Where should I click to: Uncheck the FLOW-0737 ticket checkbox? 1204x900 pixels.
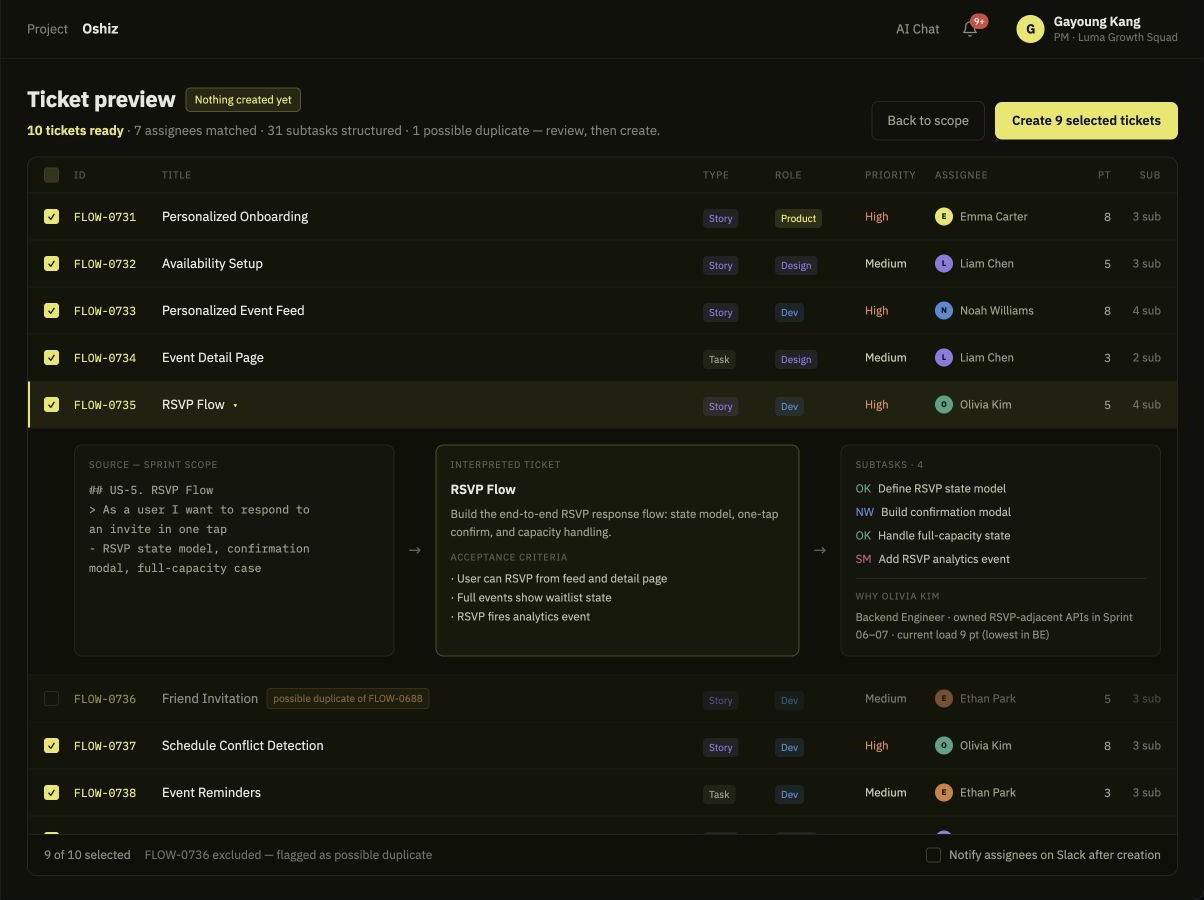tap(51, 746)
